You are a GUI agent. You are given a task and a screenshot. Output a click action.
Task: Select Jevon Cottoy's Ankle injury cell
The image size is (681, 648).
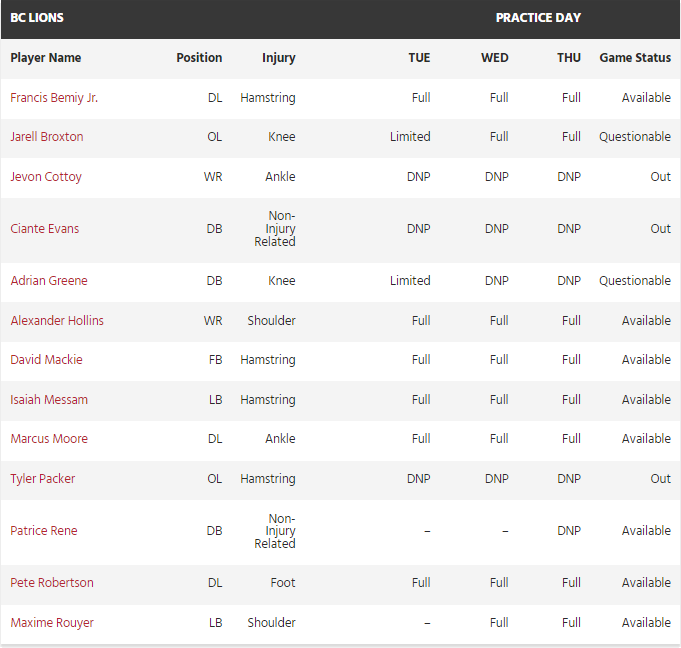[x=280, y=177]
